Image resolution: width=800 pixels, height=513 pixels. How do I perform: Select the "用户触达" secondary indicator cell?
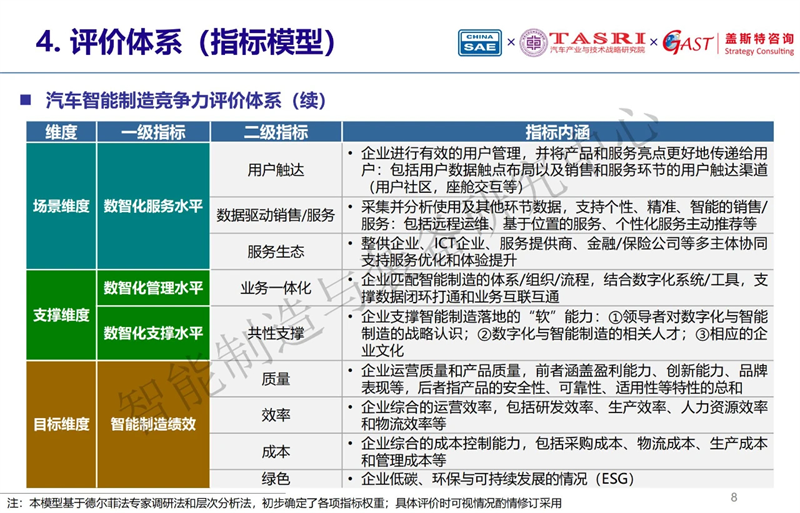point(276,169)
